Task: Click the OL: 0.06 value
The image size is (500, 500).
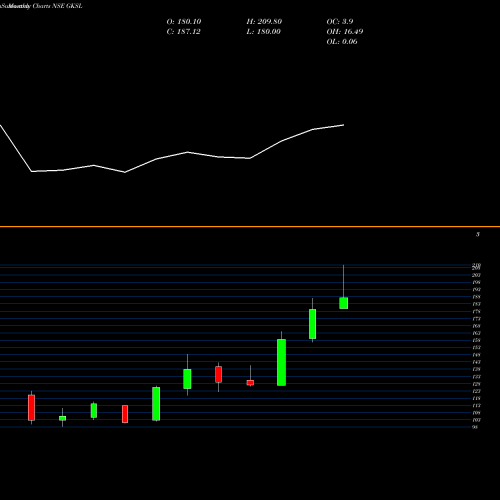Action: pyautogui.click(x=342, y=42)
